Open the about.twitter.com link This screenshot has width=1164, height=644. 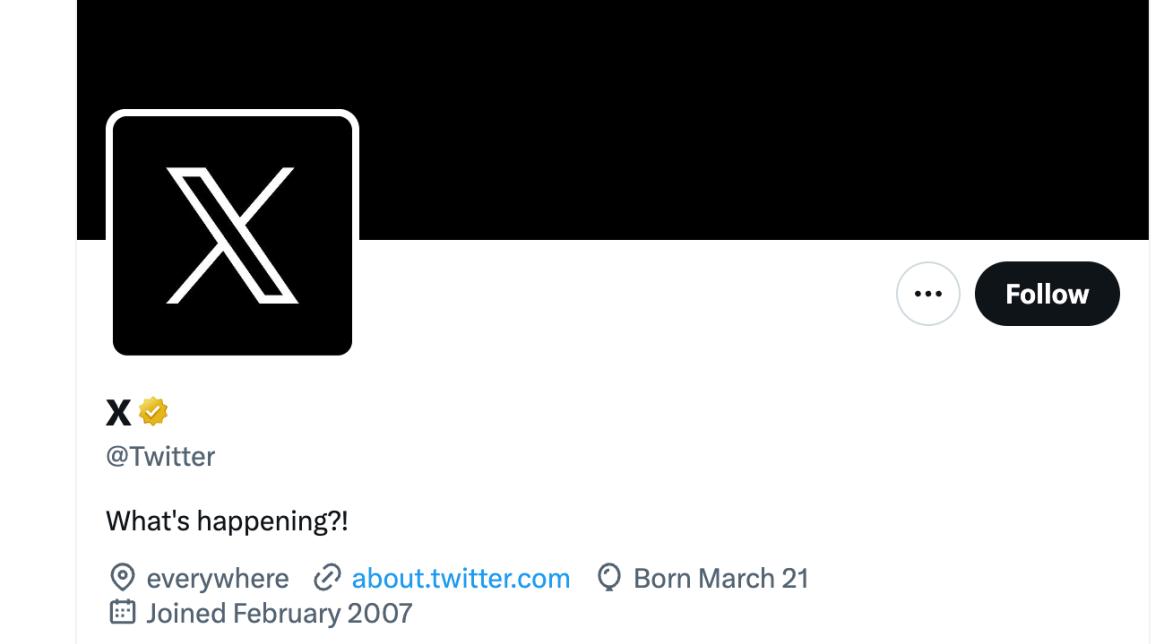point(460,578)
